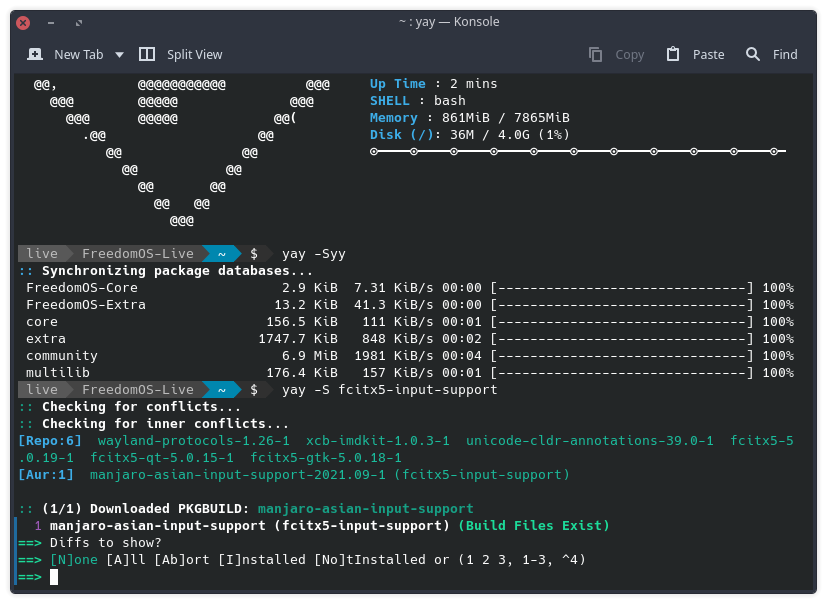Maximize the Konsole window
Screen dimensions: 827x604
coord(79,23)
